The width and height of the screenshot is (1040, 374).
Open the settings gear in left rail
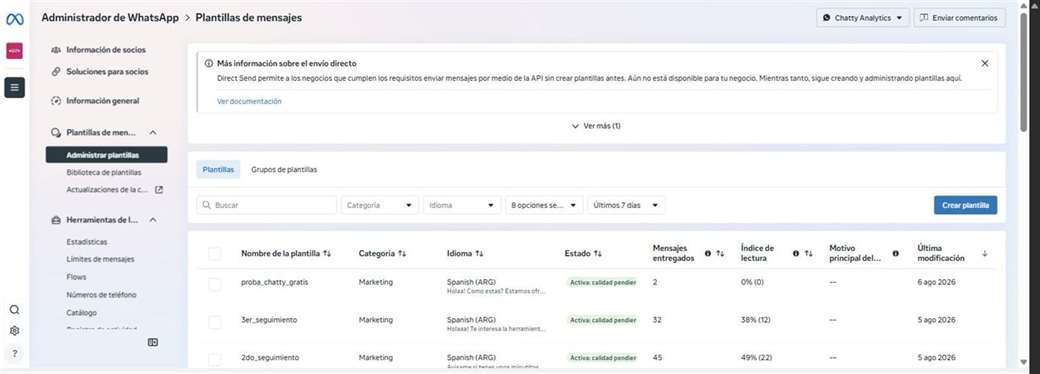pos(15,331)
